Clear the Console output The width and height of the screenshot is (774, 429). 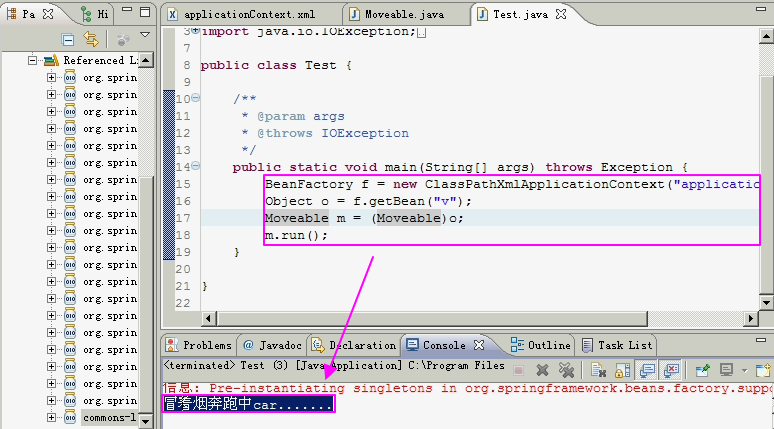pyautogui.click(x=598, y=370)
